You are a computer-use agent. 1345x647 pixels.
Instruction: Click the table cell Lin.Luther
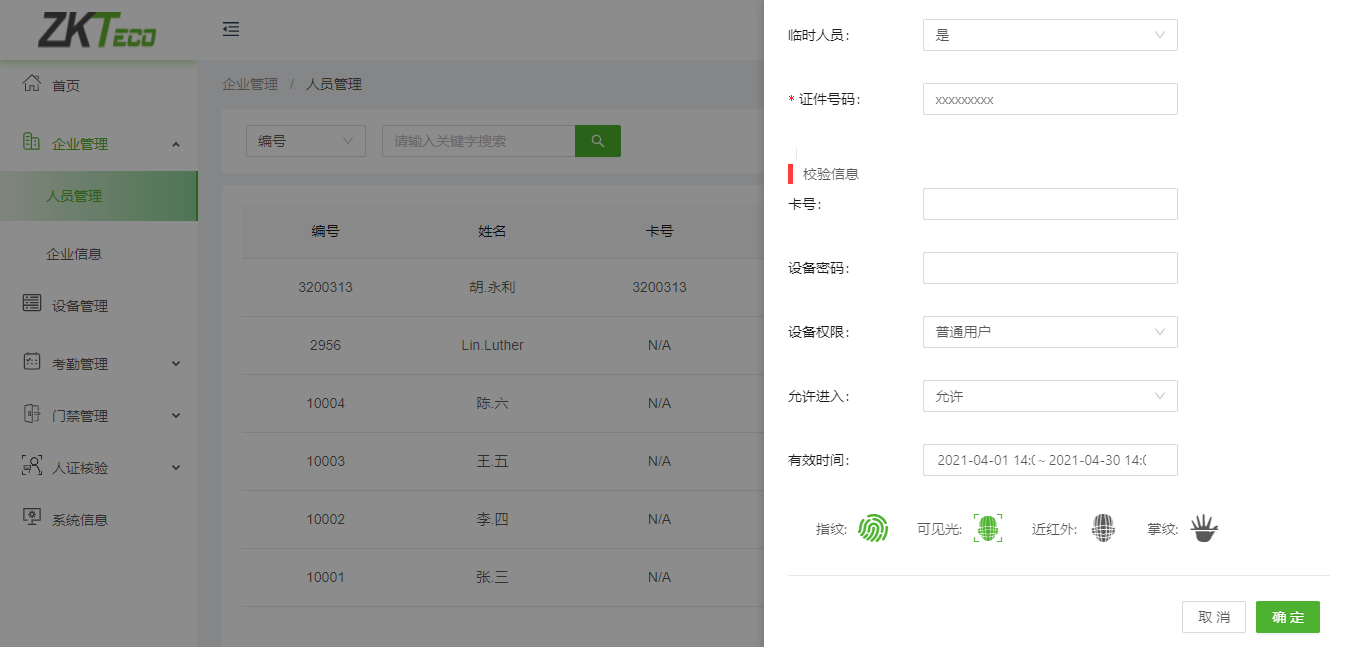click(492, 345)
